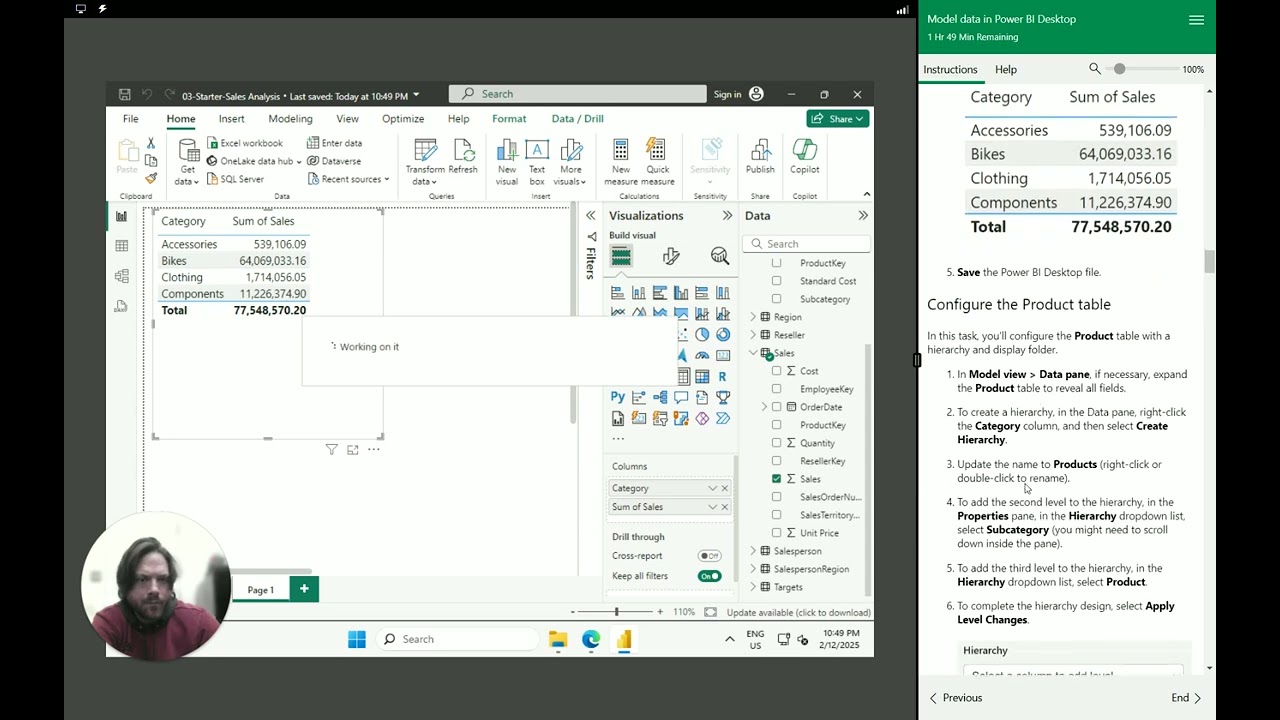
Task: Adjust the lab instructions zoom slider
Action: click(x=1119, y=69)
